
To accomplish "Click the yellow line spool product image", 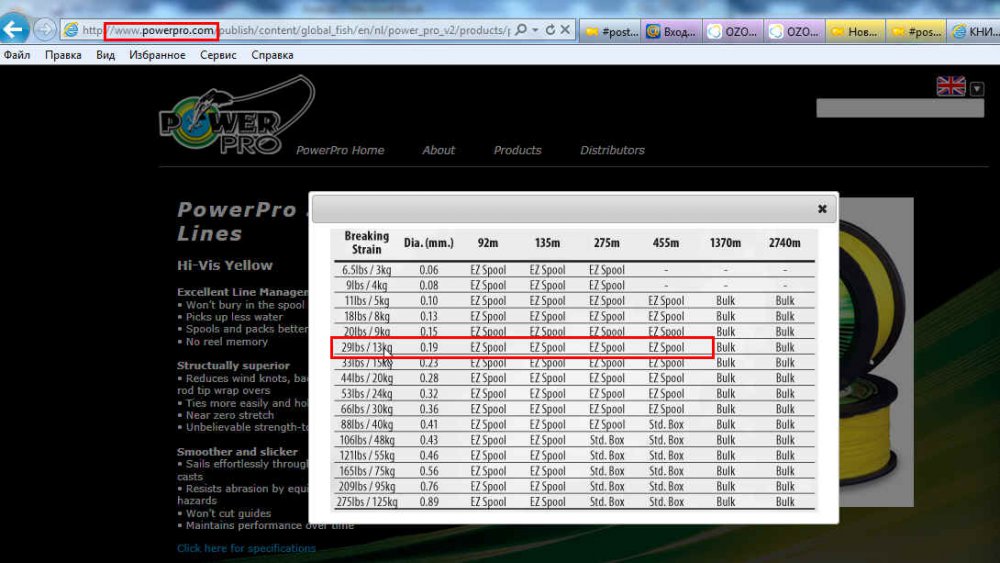I will pyautogui.click(x=876, y=352).
